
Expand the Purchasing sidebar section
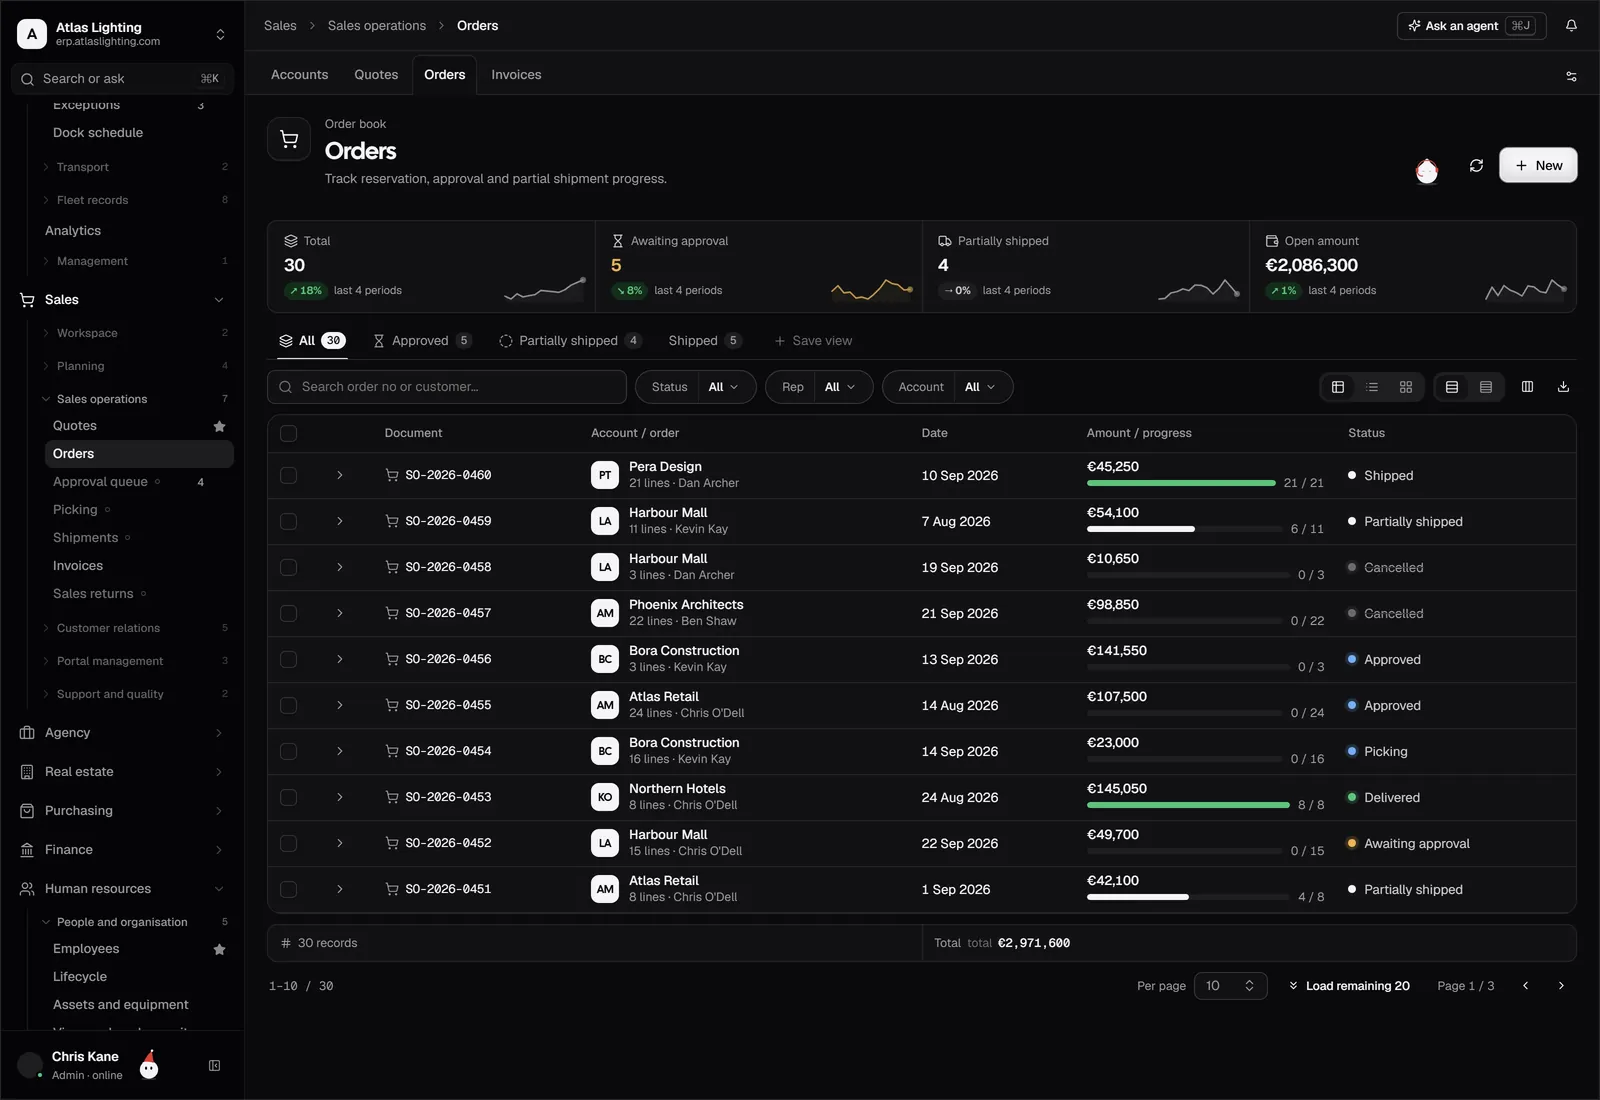coord(122,811)
